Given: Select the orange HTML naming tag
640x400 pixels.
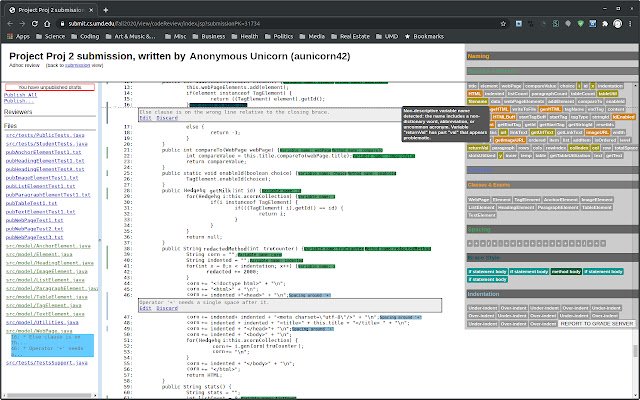Looking at the screenshot, I should click(x=475, y=94).
